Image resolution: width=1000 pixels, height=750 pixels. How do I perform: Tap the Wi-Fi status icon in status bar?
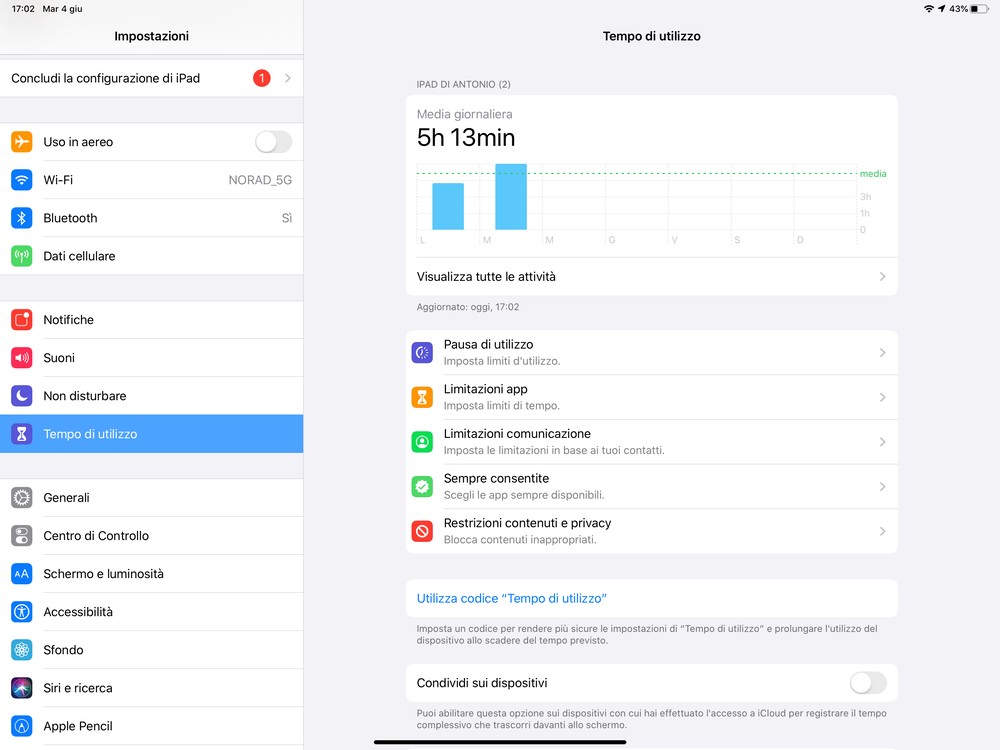pos(929,9)
